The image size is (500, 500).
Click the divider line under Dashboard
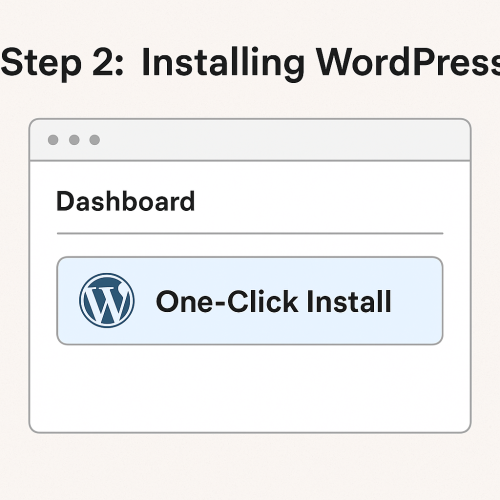[250, 233]
